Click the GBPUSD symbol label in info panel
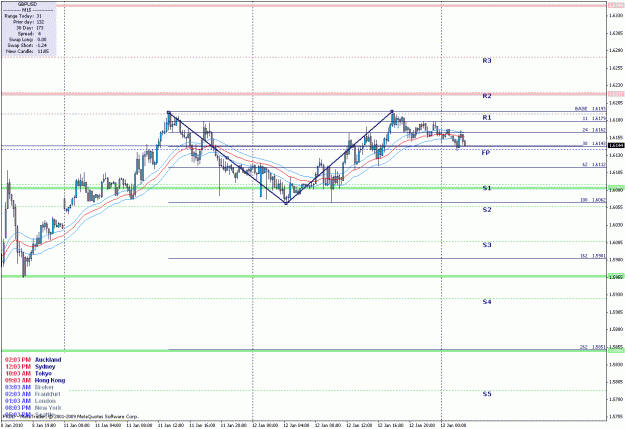The width and height of the screenshot is (625, 429). (27, 4)
